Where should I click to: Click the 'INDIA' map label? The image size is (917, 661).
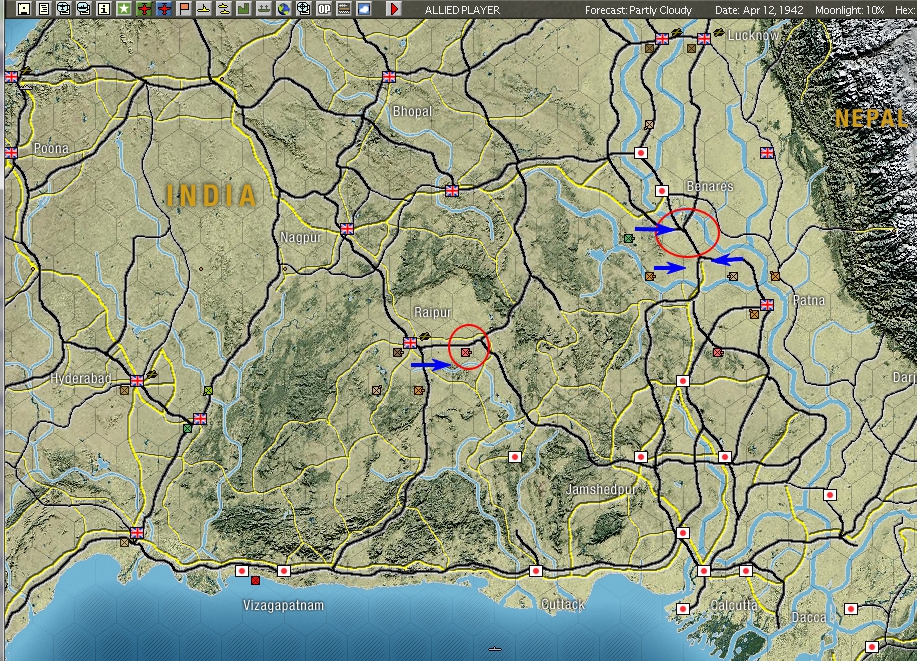click(211, 195)
